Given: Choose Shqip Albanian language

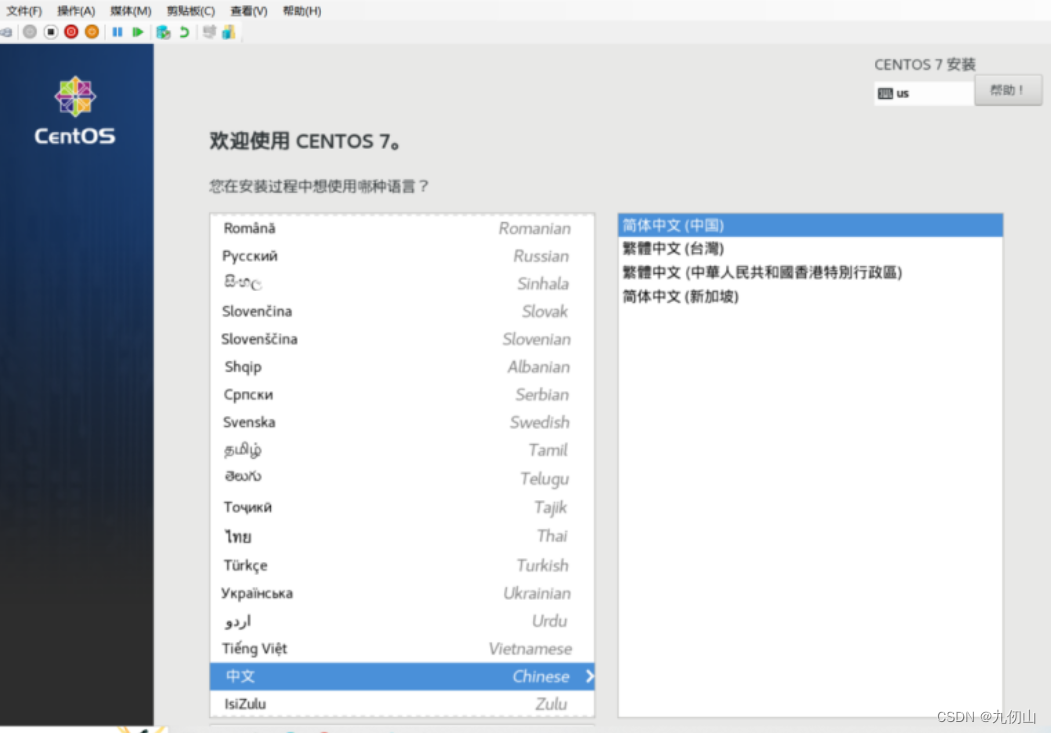Looking at the screenshot, I should coord(402,366).
